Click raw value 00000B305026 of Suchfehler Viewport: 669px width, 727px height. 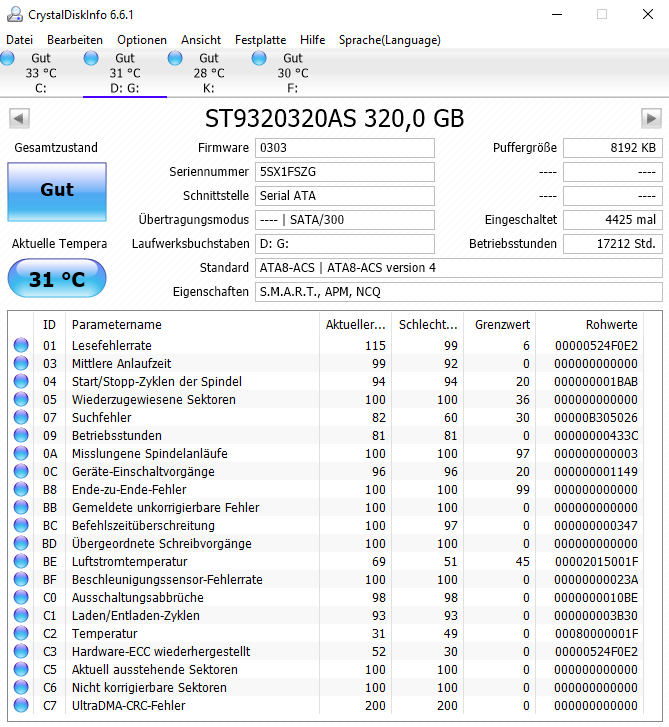click(x=596, y=417)
